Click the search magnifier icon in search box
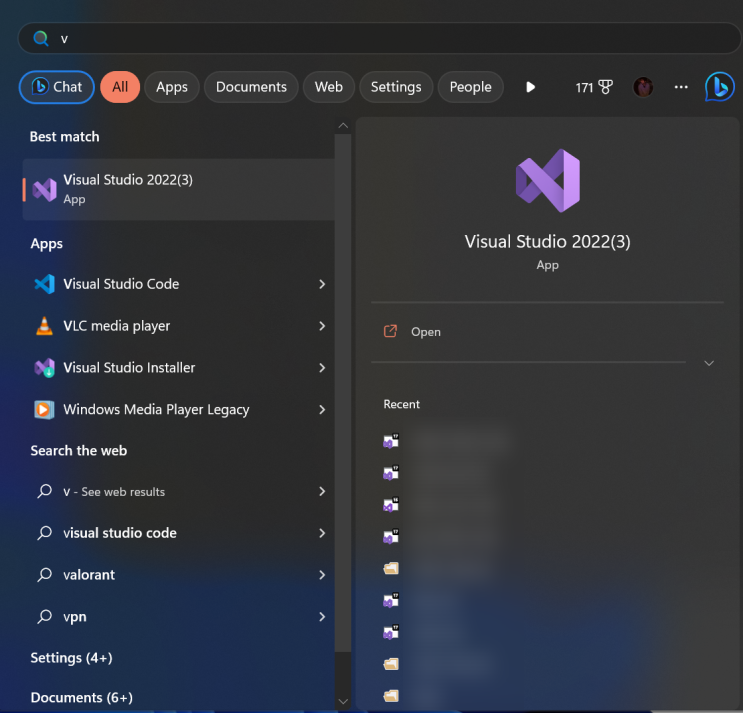Viewport: 743px width, 713px height. tap(41, 38)
